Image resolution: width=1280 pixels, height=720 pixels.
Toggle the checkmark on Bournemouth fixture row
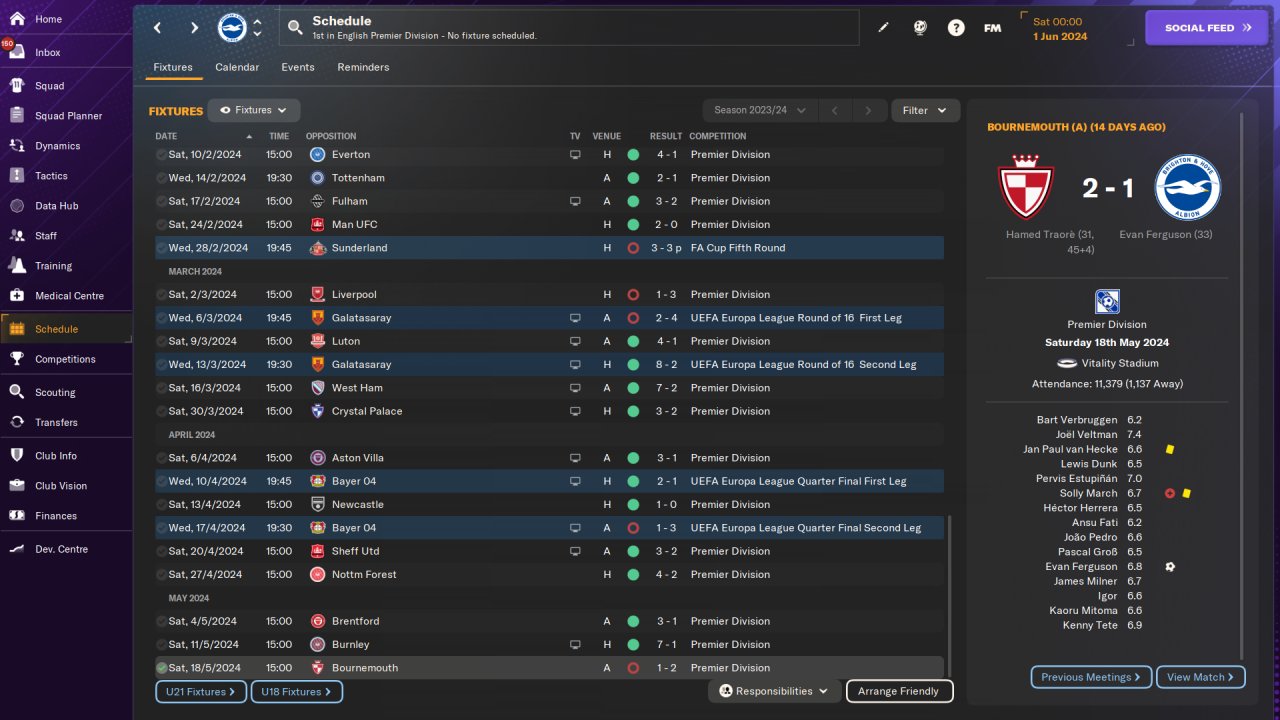161,668
